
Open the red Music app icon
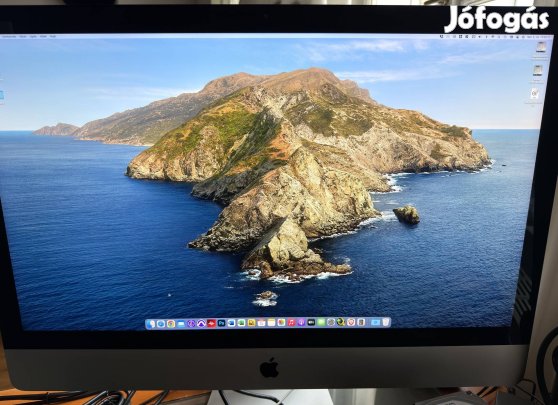[291, 323]
